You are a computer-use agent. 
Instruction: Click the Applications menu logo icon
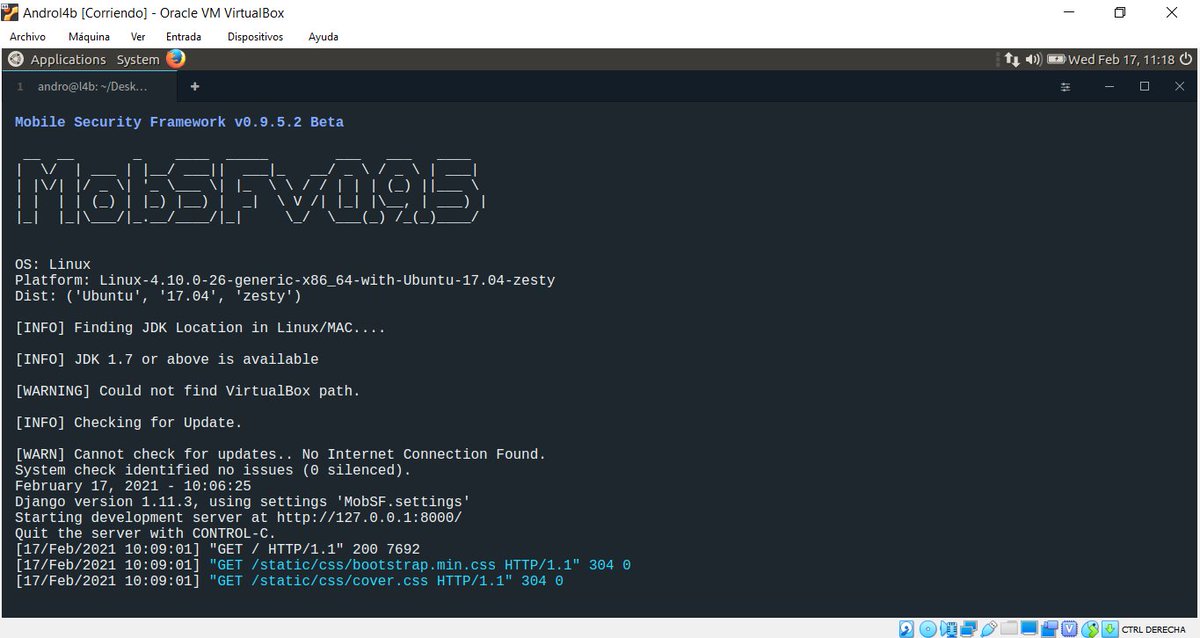click(x=16, y=60)
